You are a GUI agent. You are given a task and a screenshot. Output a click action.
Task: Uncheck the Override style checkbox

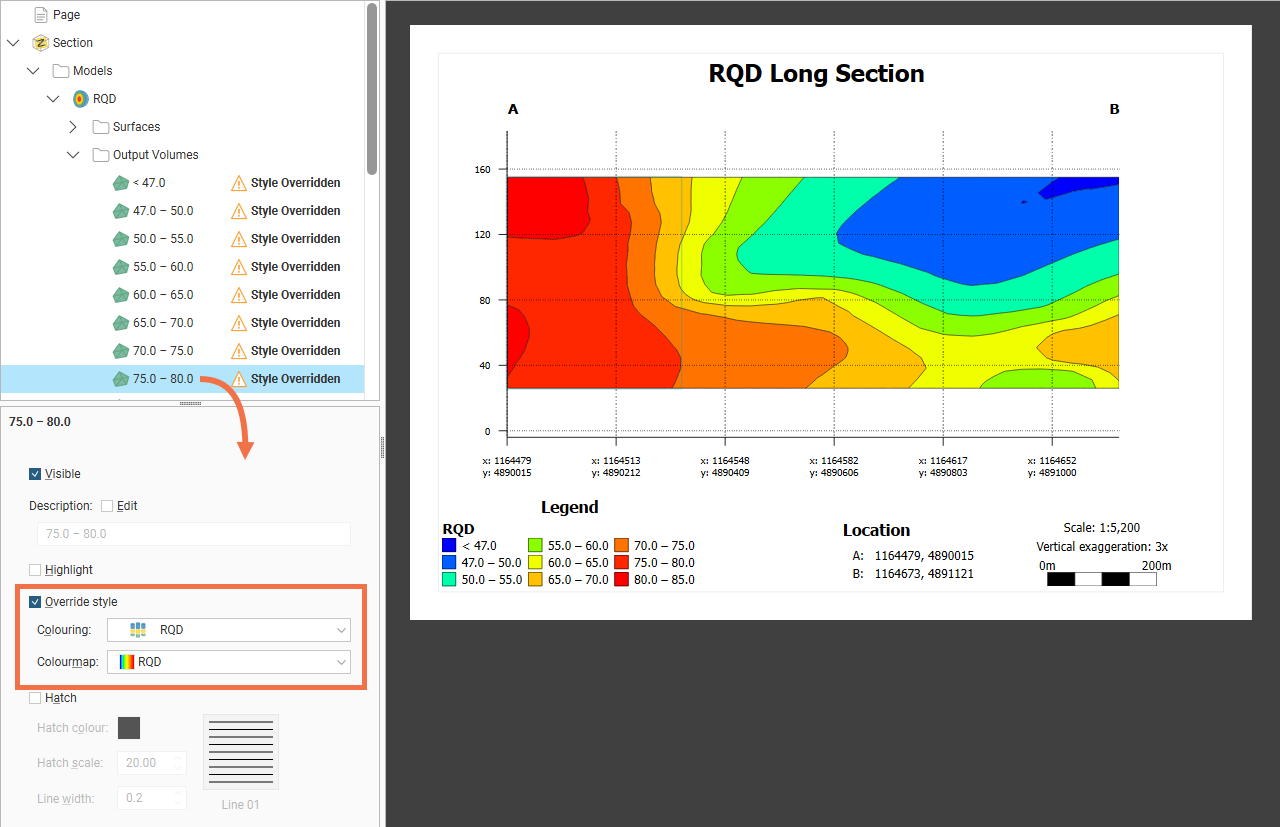[36, 602]
